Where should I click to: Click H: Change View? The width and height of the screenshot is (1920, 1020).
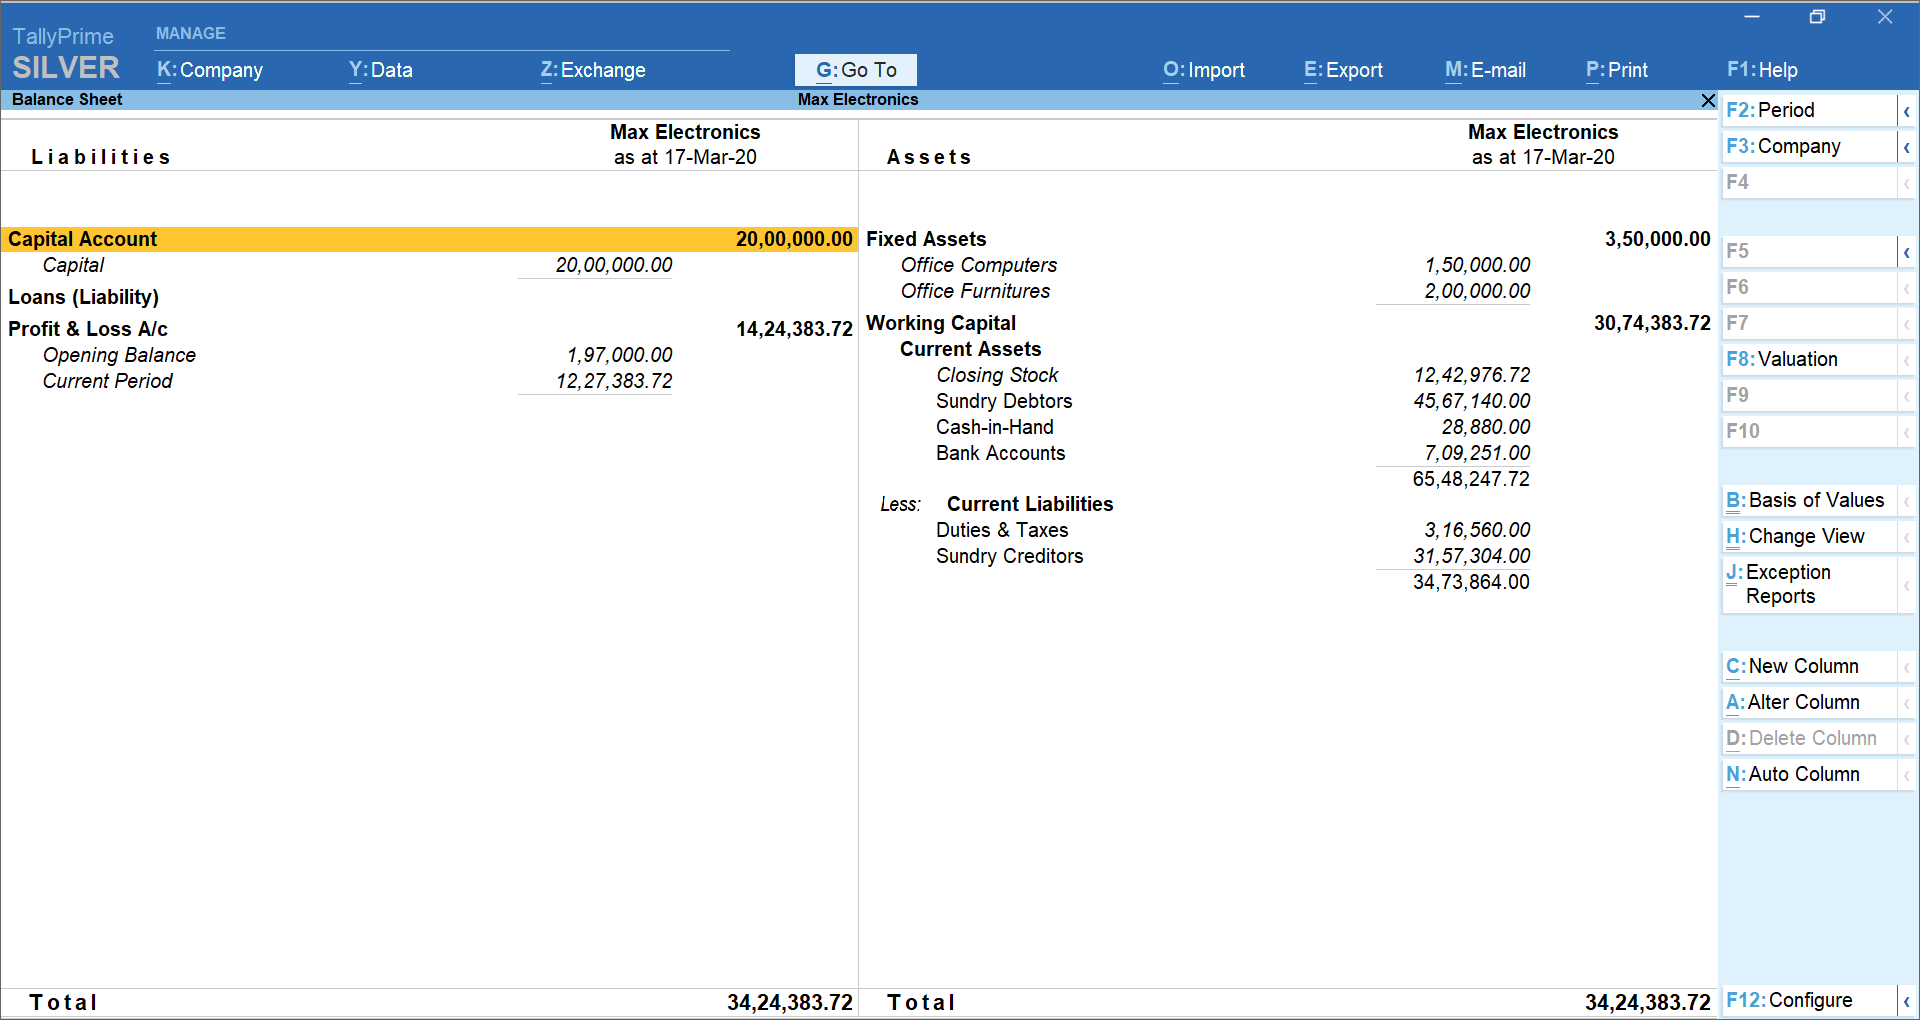point(1809,536)
